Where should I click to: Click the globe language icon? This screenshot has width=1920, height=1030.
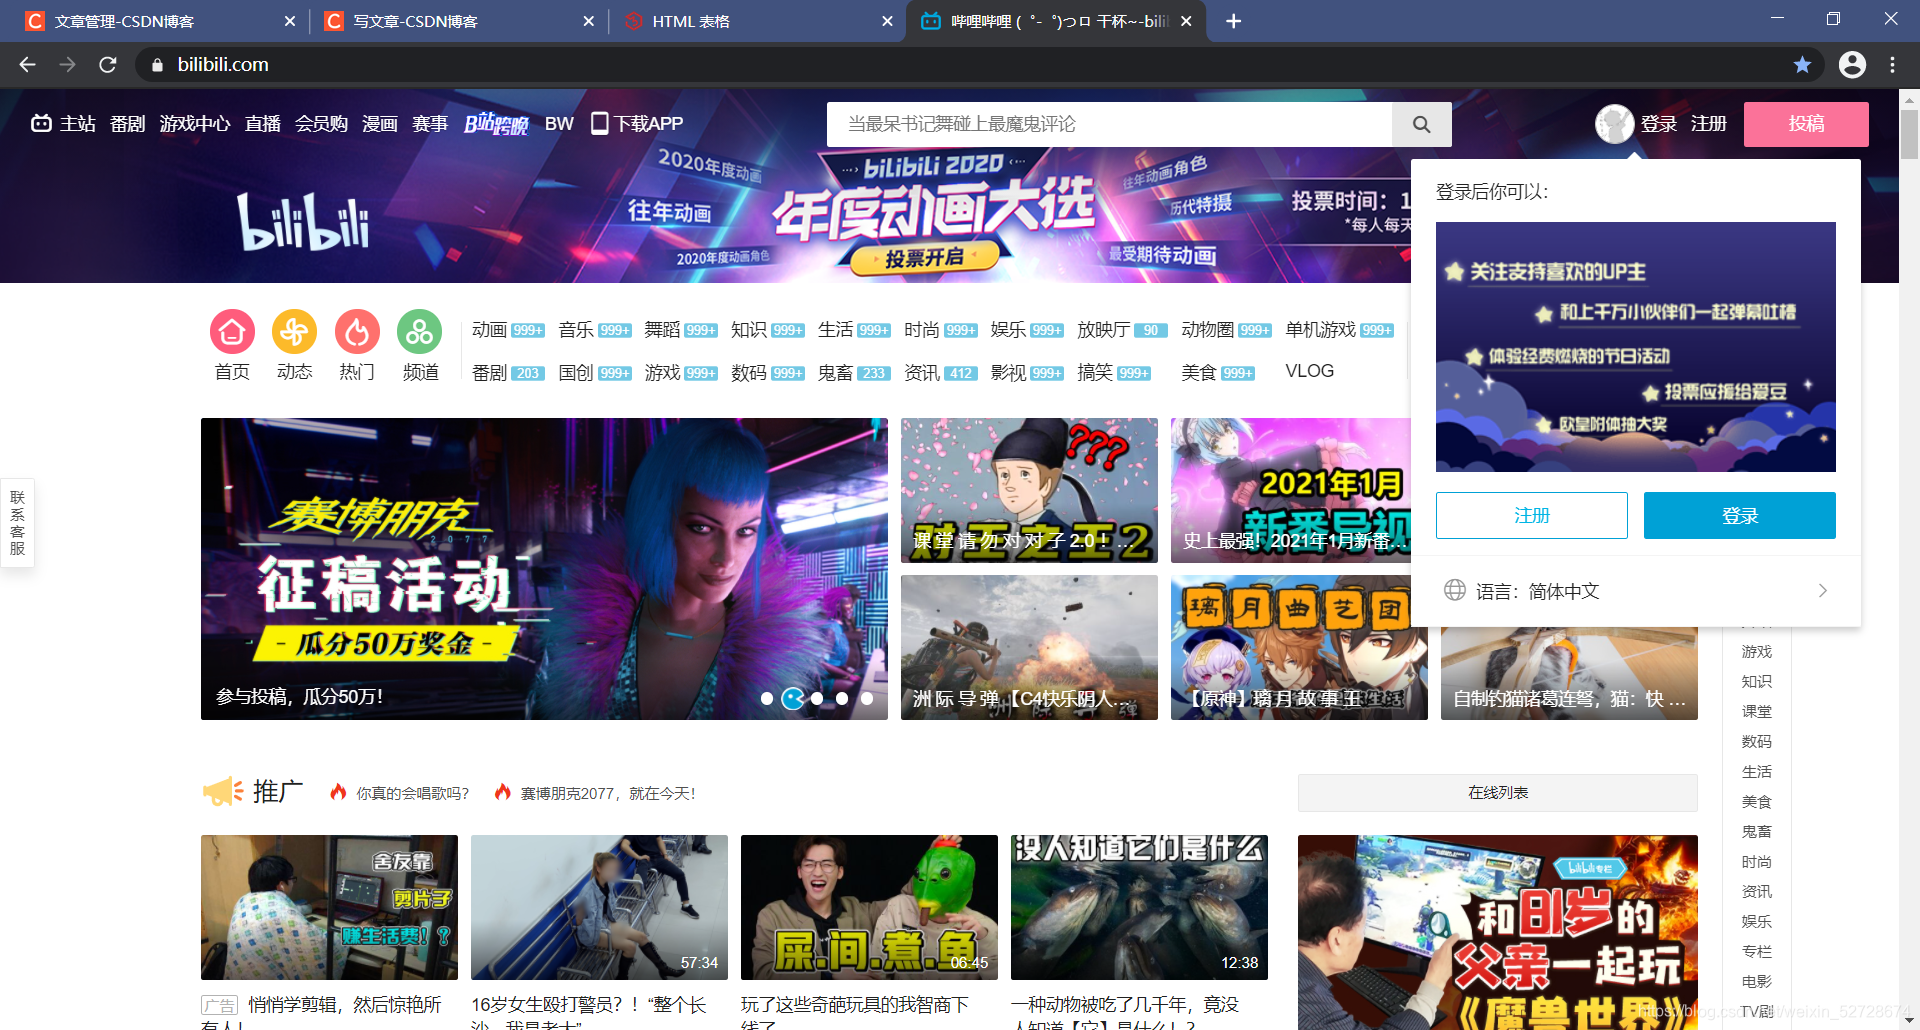(1454, 590)
